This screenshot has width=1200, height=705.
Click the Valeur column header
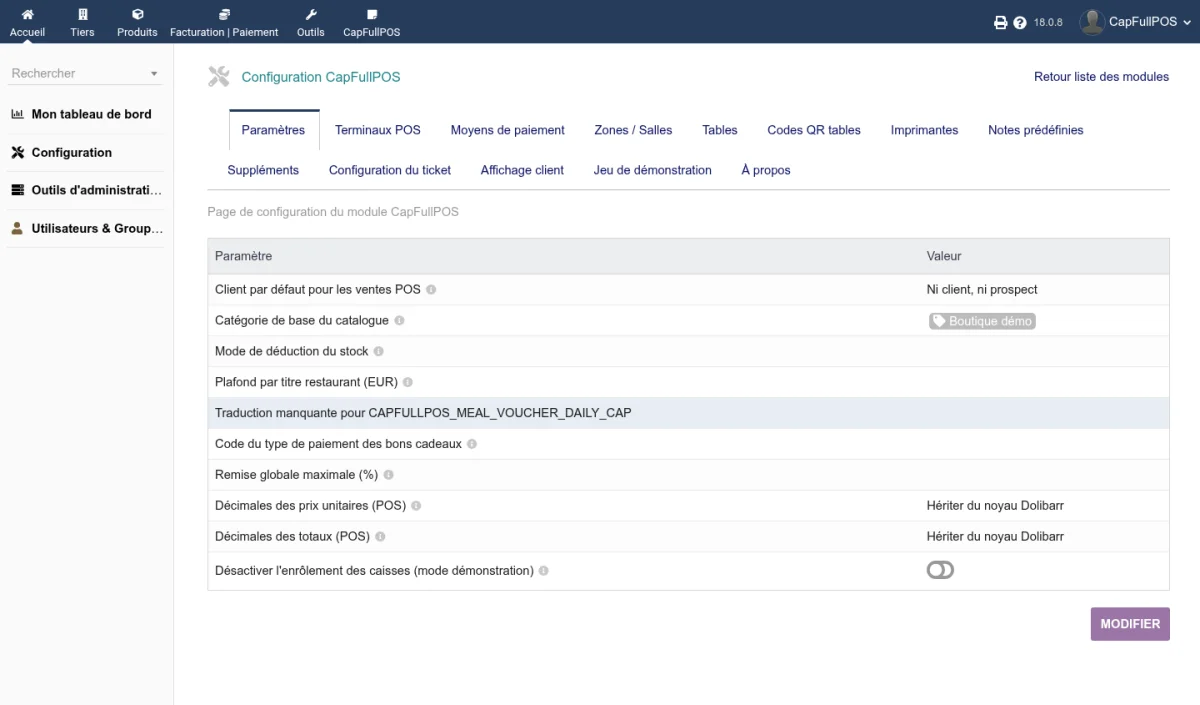(x=944, y=256)
